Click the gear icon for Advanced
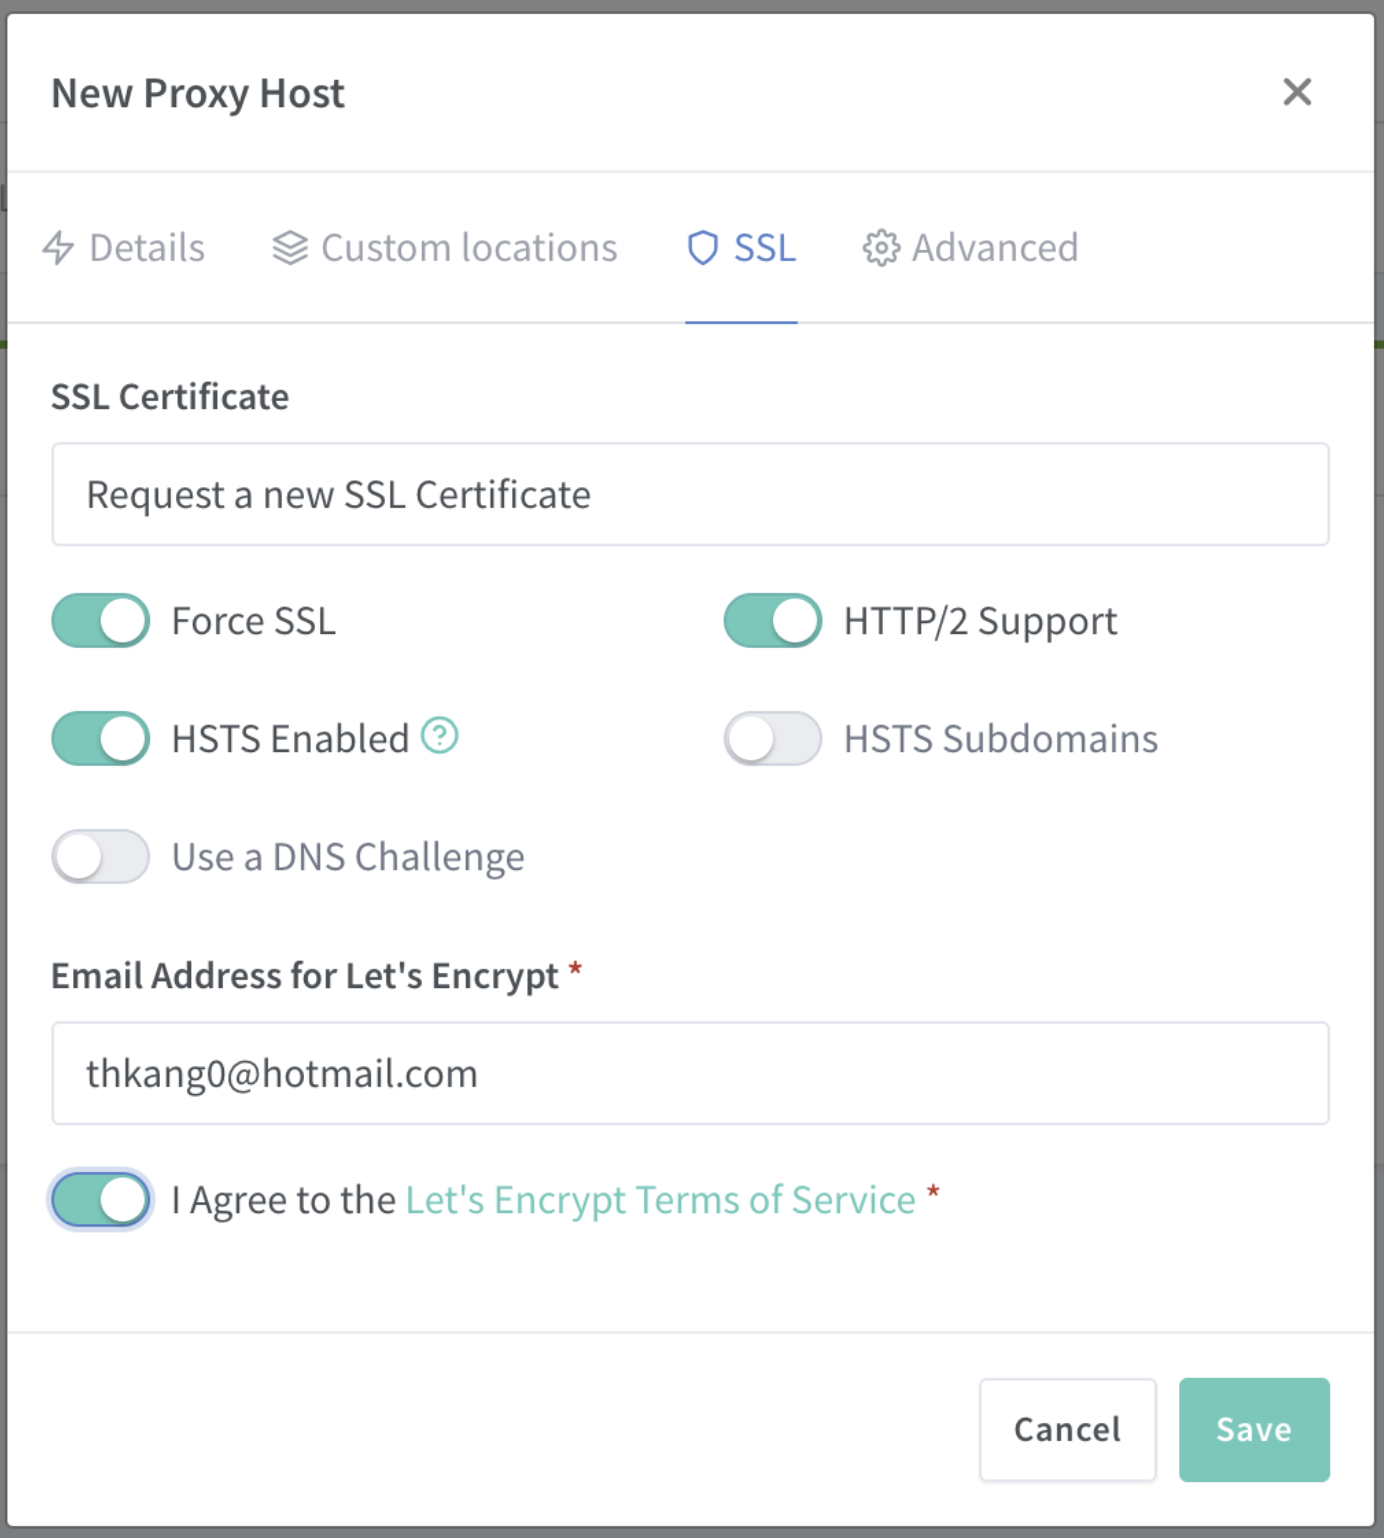Screen dimensions: 1384x1538 [881, 247]
